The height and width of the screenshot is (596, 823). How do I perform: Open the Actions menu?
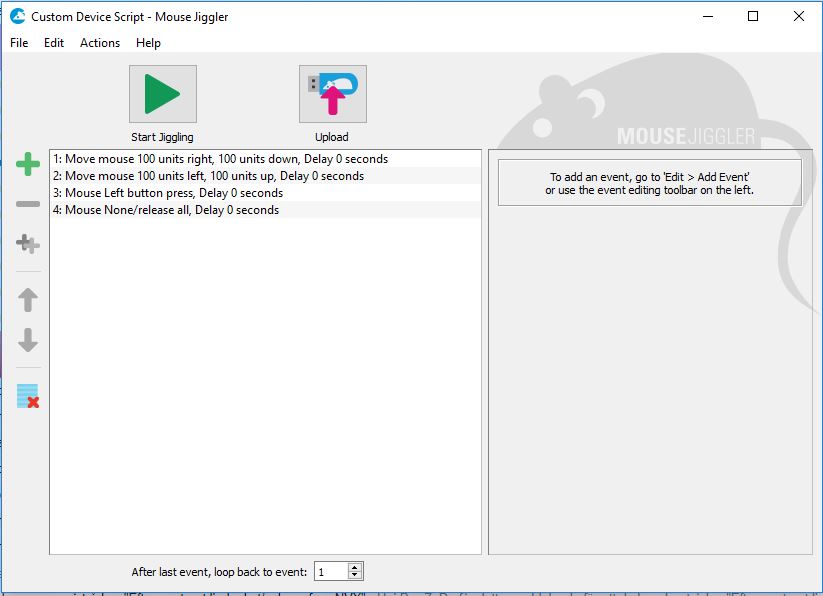(x=100, y=43)
